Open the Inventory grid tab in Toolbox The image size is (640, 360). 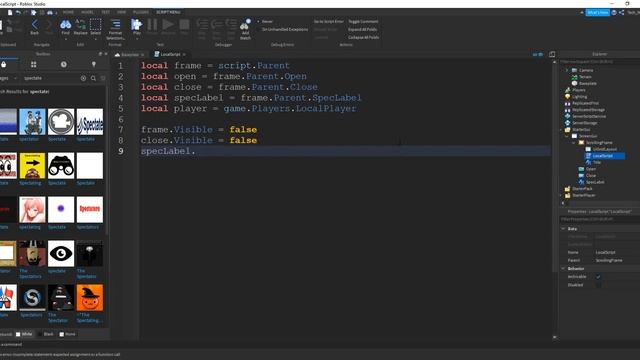[33, 64]
